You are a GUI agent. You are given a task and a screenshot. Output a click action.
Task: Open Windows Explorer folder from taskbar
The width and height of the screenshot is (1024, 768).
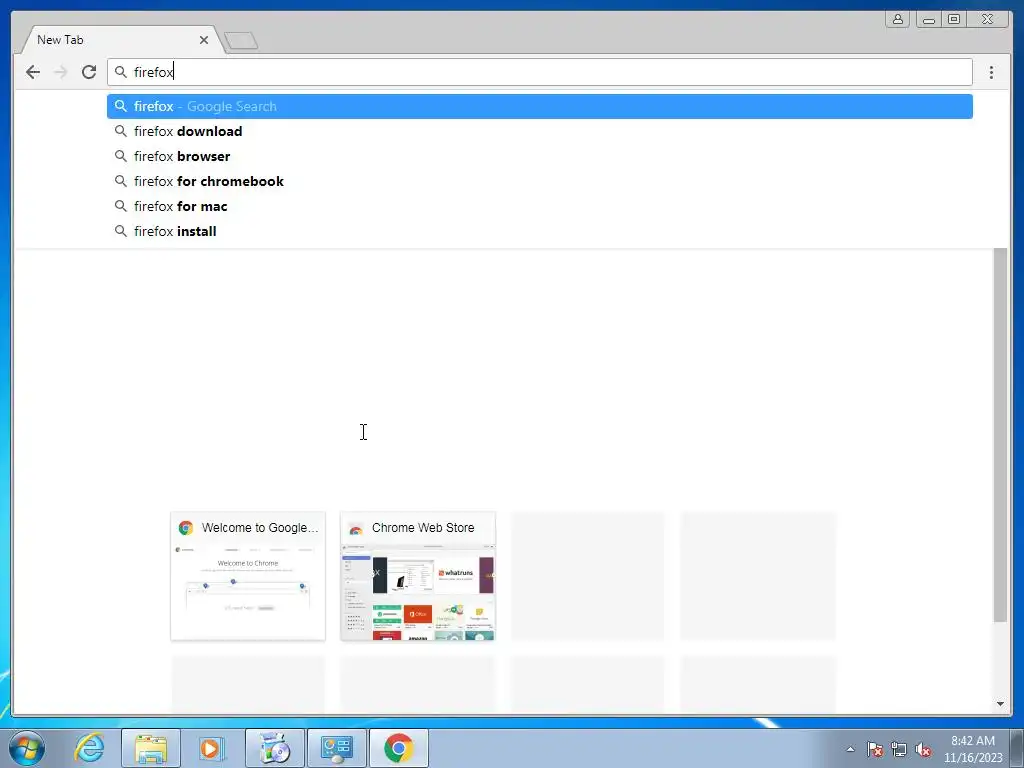pyautogui.click(x=151, y=748)
